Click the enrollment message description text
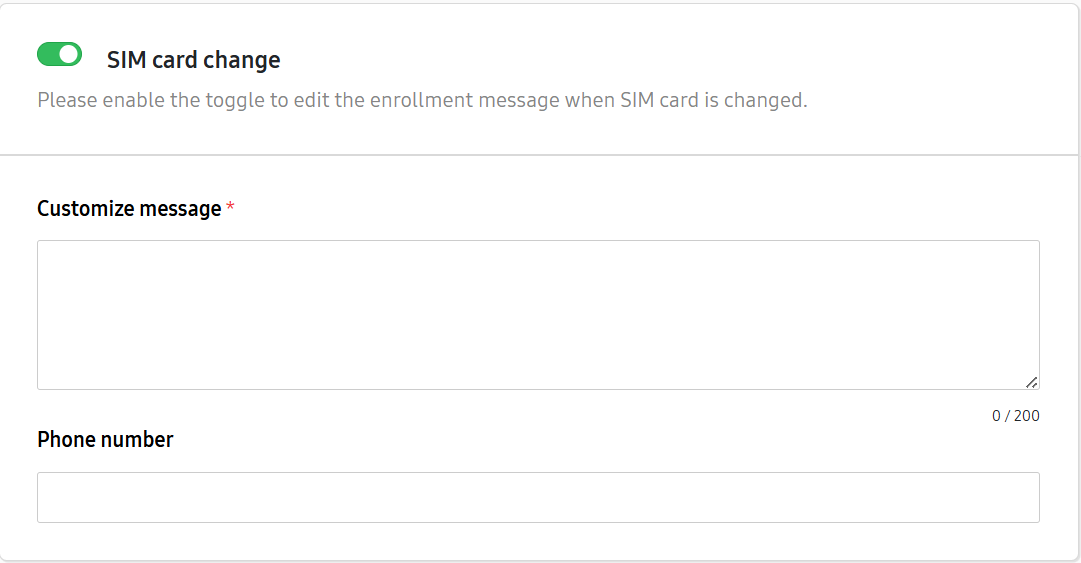The image size is (1081, 563). (x=421, y=100)
